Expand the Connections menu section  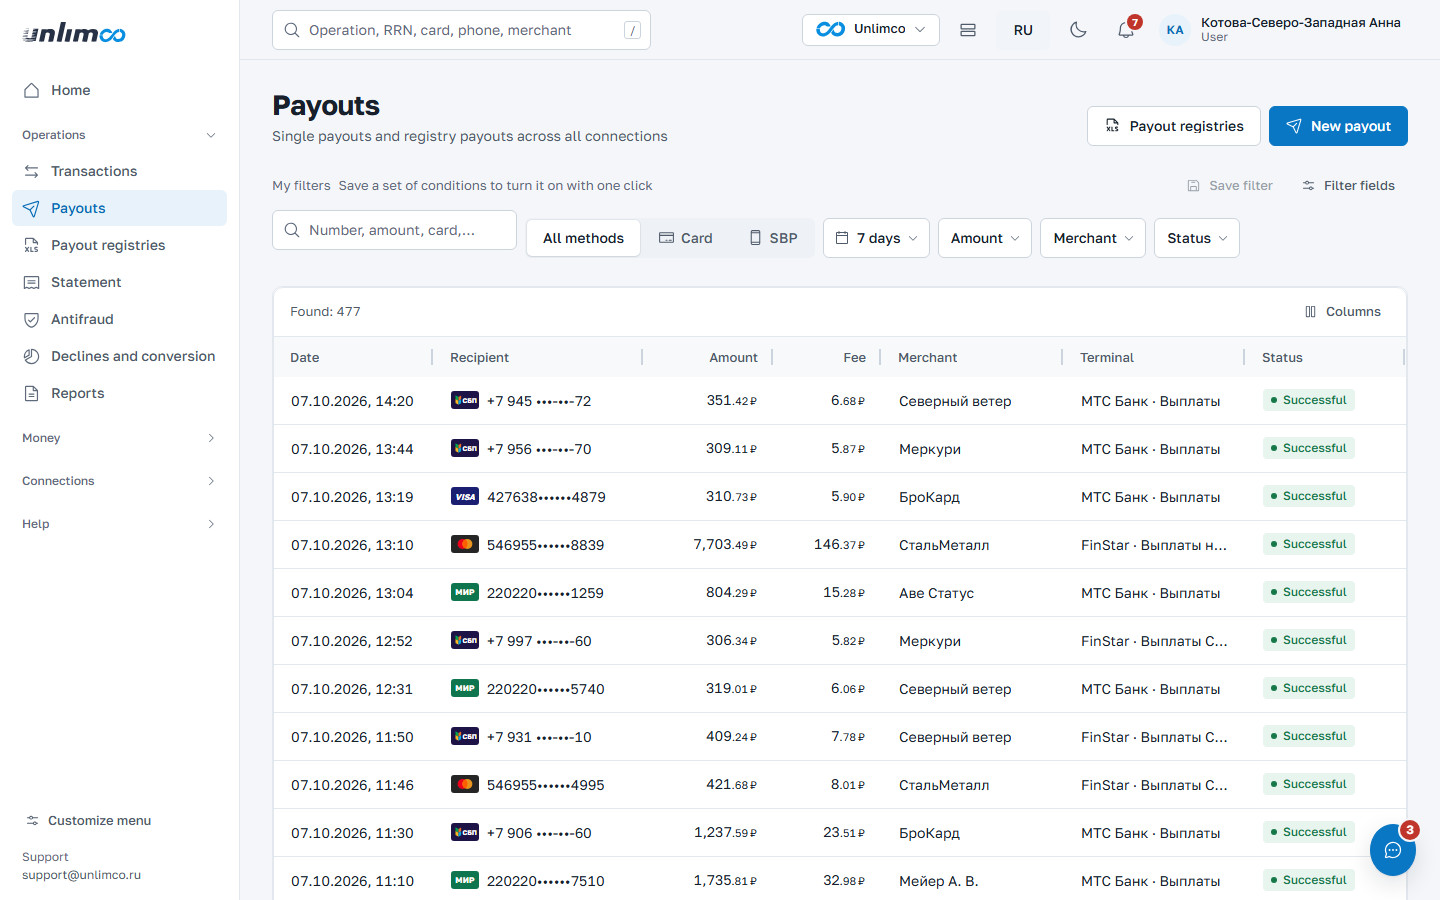tap(119, 481)
